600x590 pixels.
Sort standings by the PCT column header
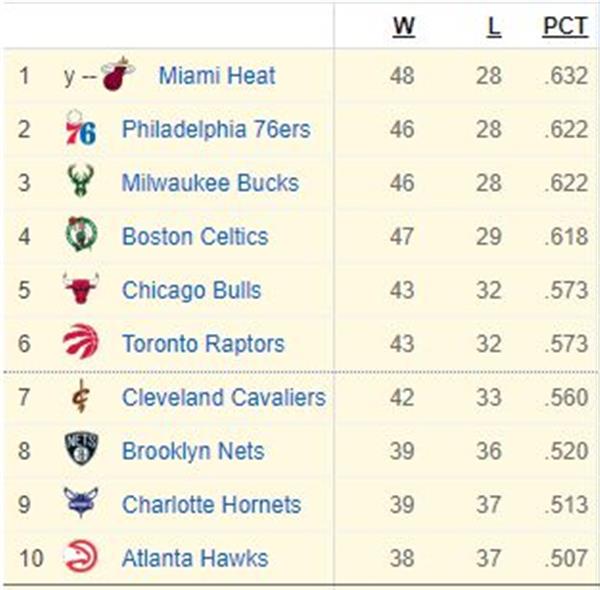click(565, 26)
